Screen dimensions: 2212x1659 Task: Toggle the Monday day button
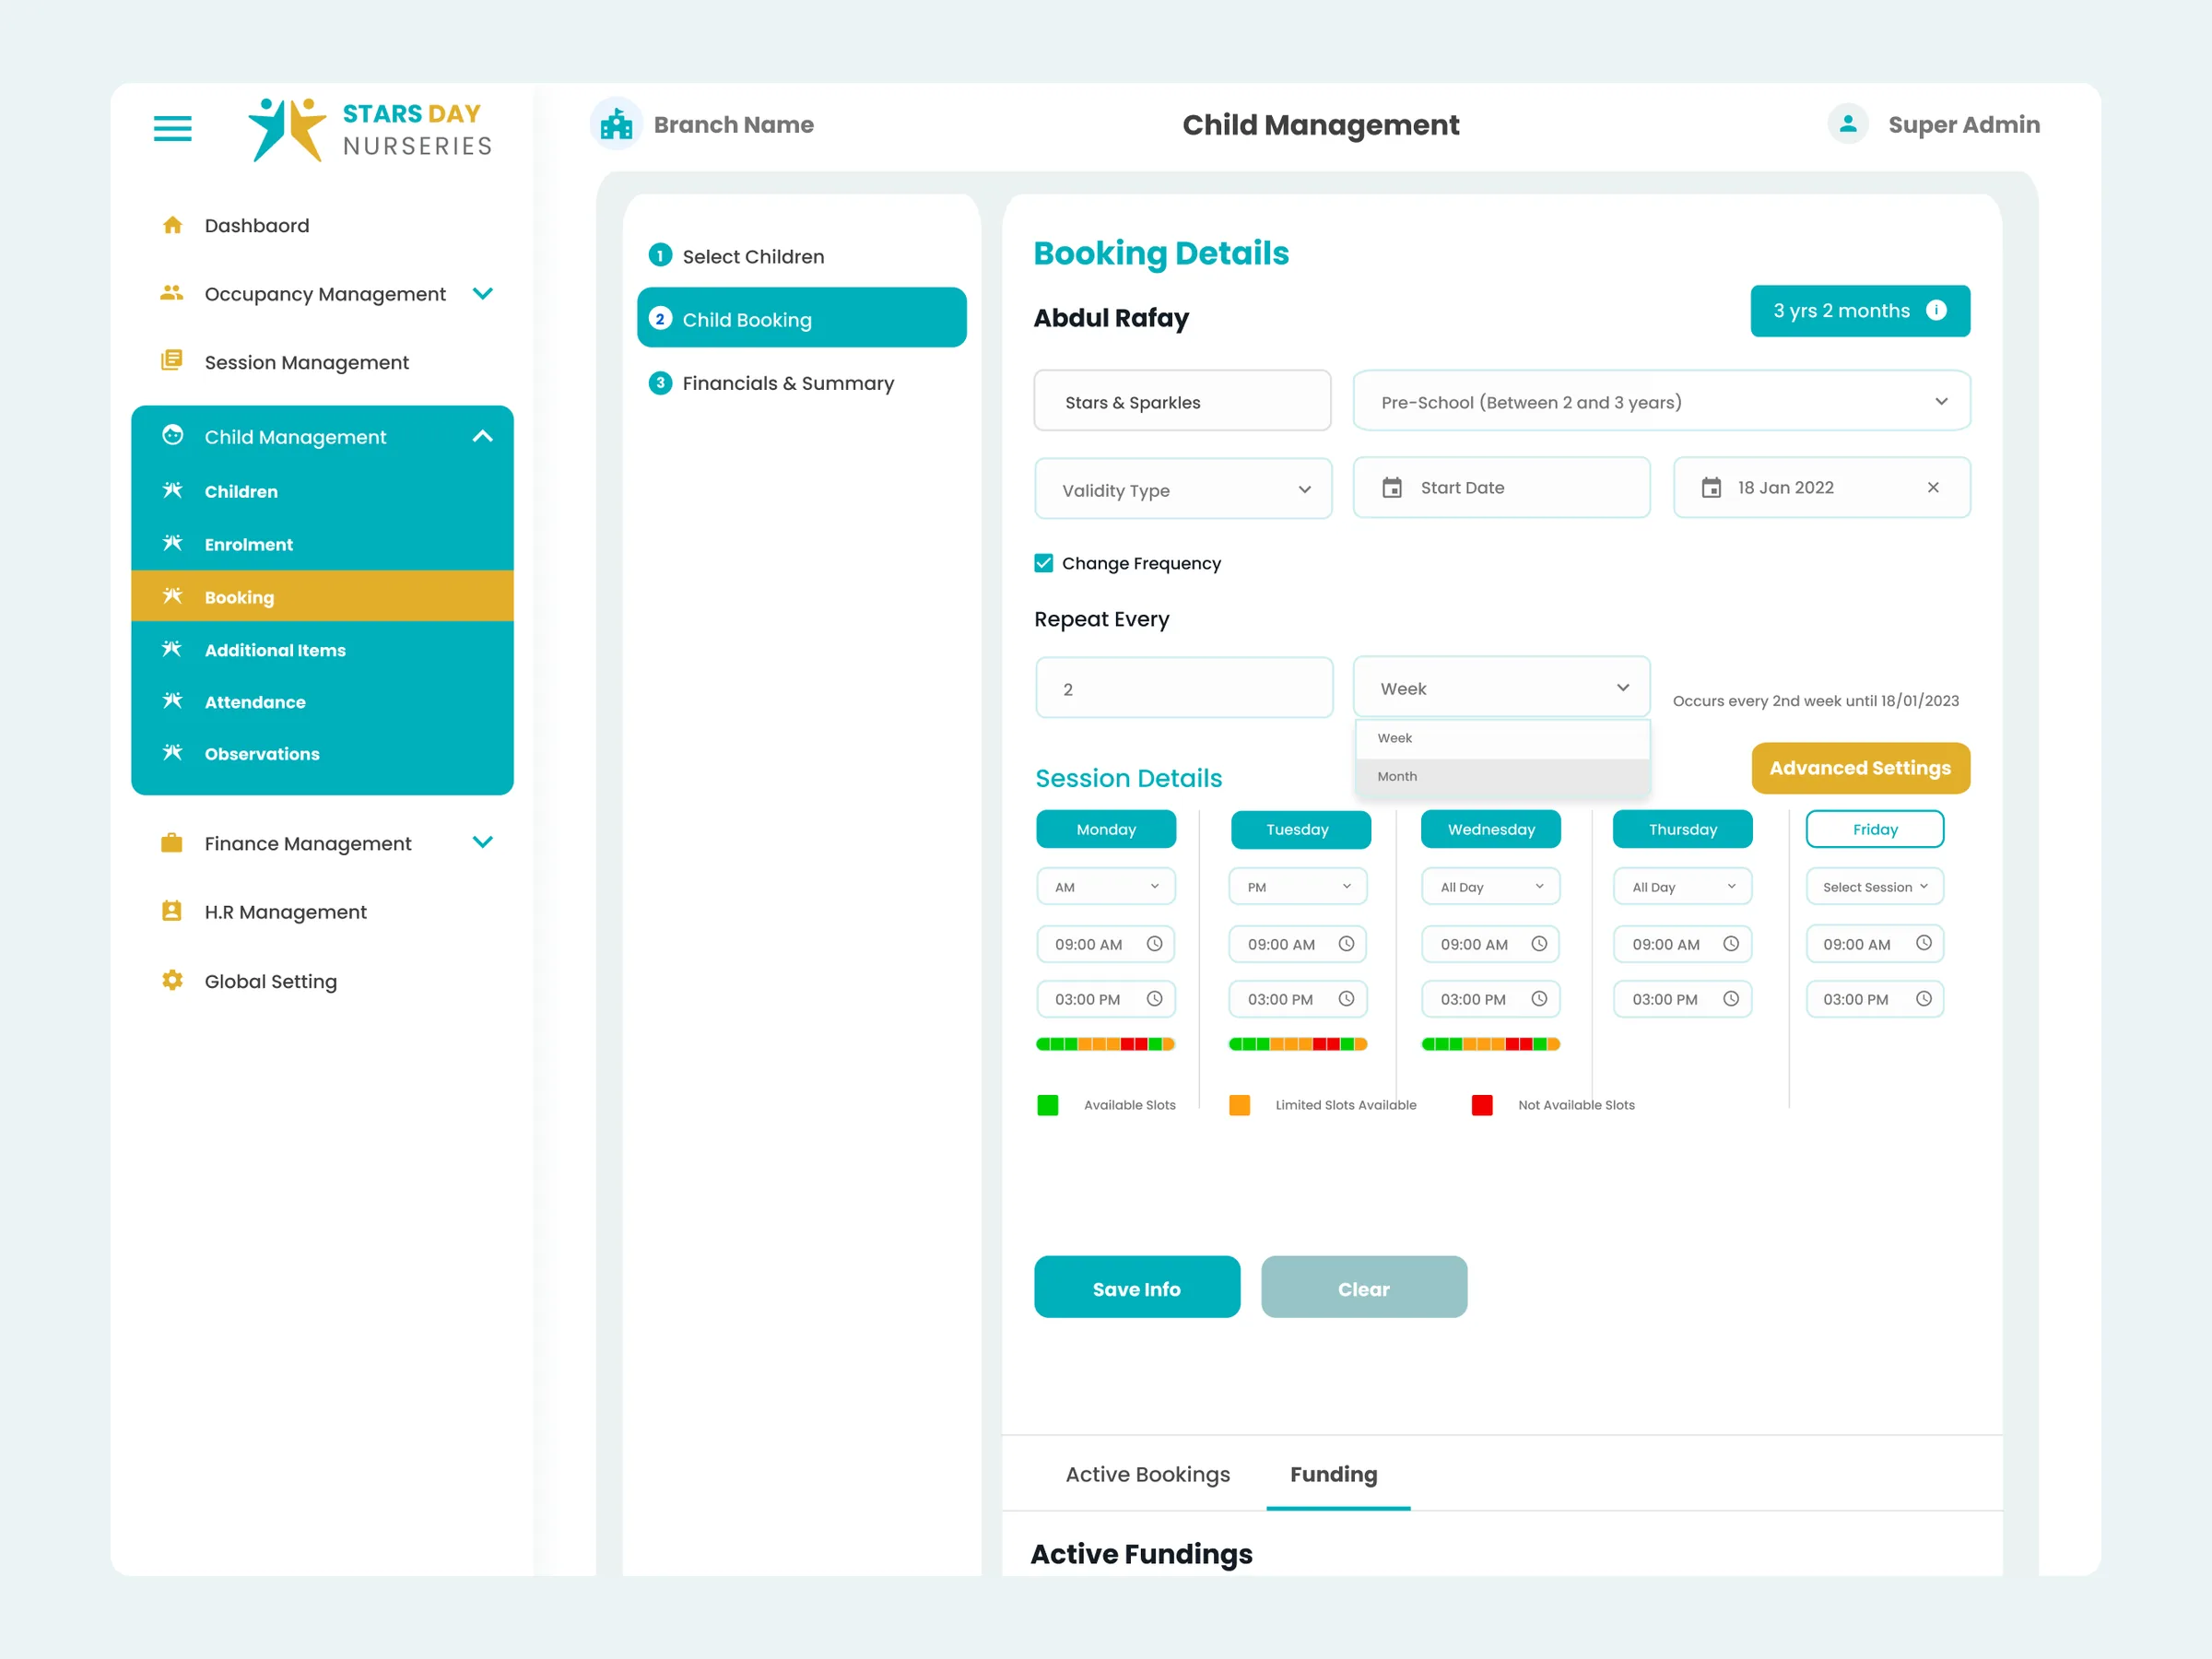coord(1106,829)
